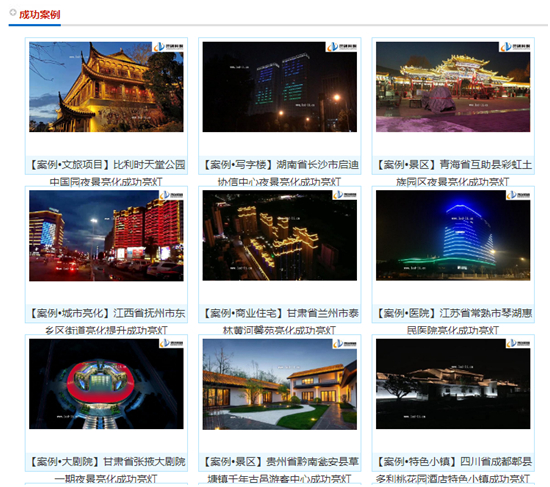550x487 pixels.
Task: Open the 【案例•医院】江苏省常熟市琴湖惠 link
Action: click(453, 313)
